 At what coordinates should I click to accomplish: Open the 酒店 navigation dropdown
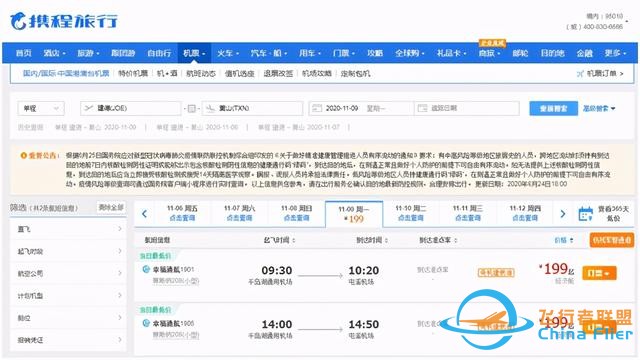54,53
